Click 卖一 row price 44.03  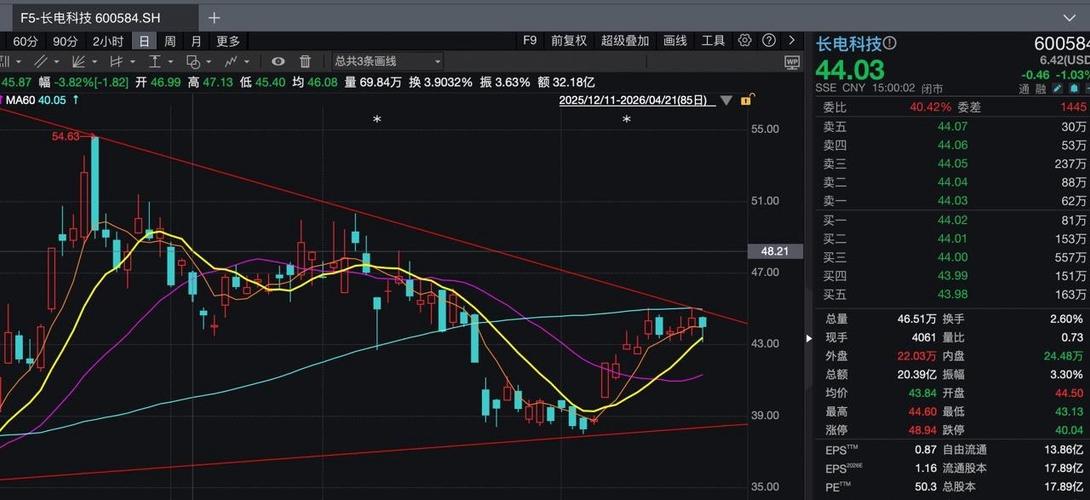pos(952,201)
